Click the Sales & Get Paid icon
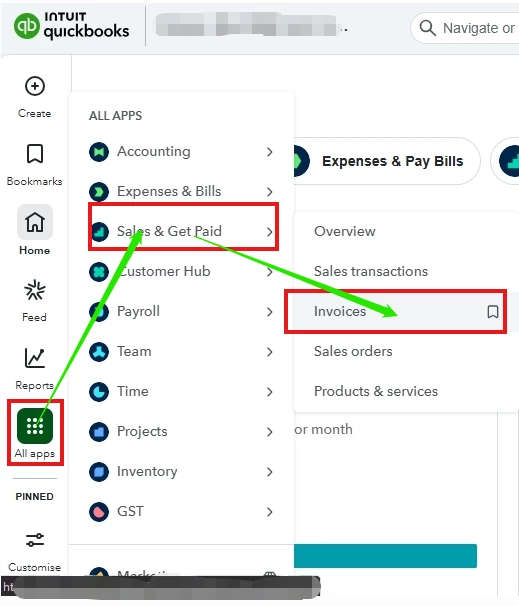This screenshot has width=519, height=606. point(100,232)
